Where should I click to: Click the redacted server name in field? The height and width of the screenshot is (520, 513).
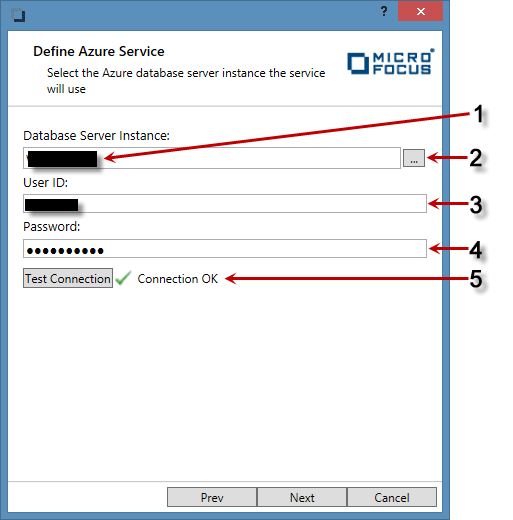[62, 159]
